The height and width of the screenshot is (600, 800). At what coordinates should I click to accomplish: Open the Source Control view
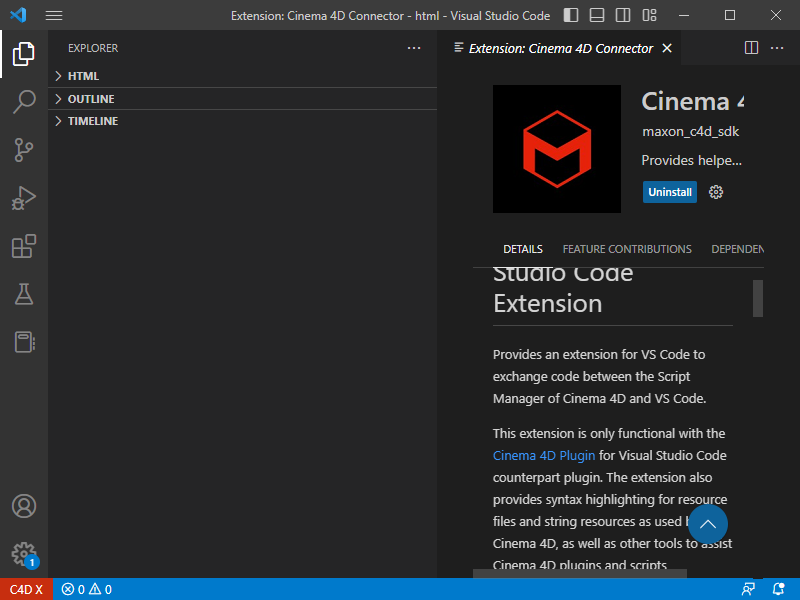(24, 150)
